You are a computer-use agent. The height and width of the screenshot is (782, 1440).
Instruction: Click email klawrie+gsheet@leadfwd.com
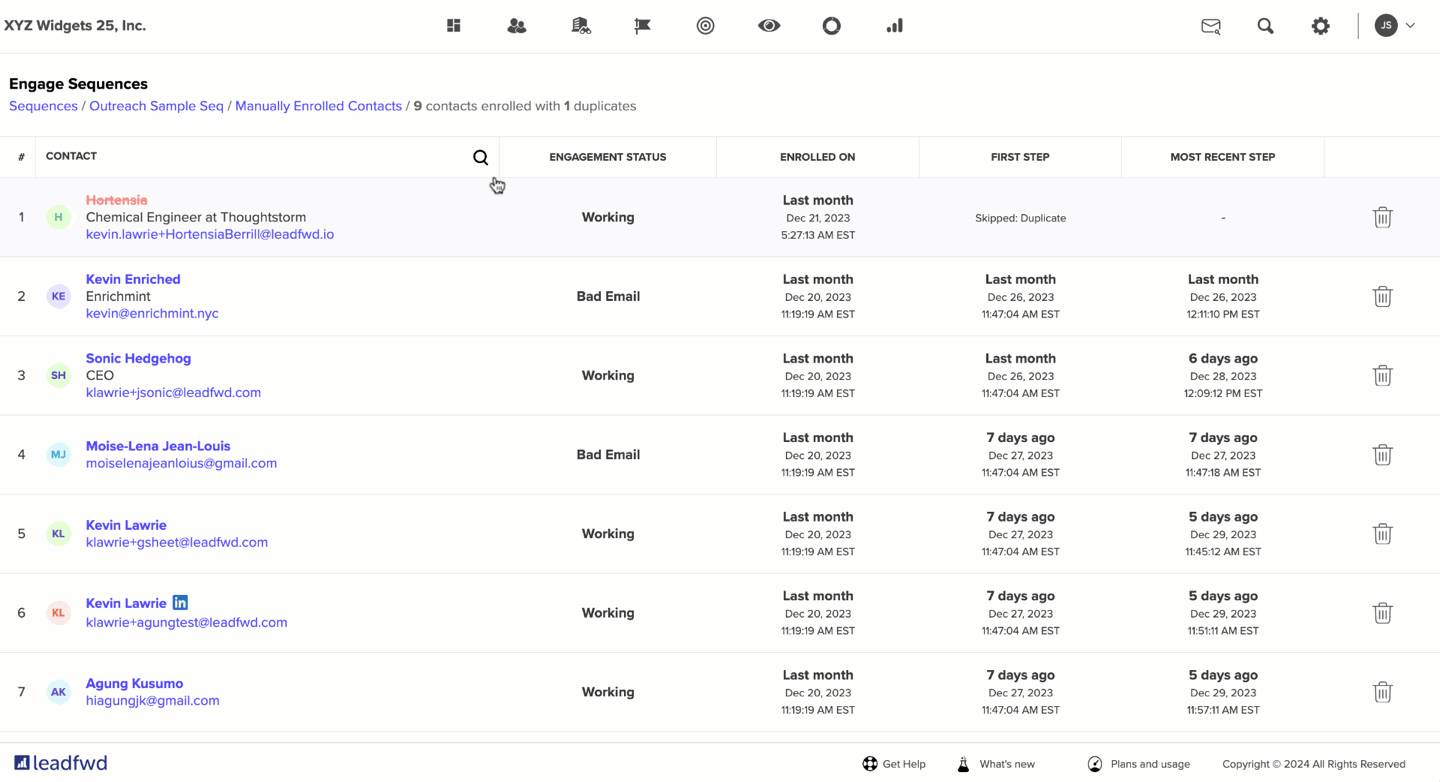pos(177,542)
